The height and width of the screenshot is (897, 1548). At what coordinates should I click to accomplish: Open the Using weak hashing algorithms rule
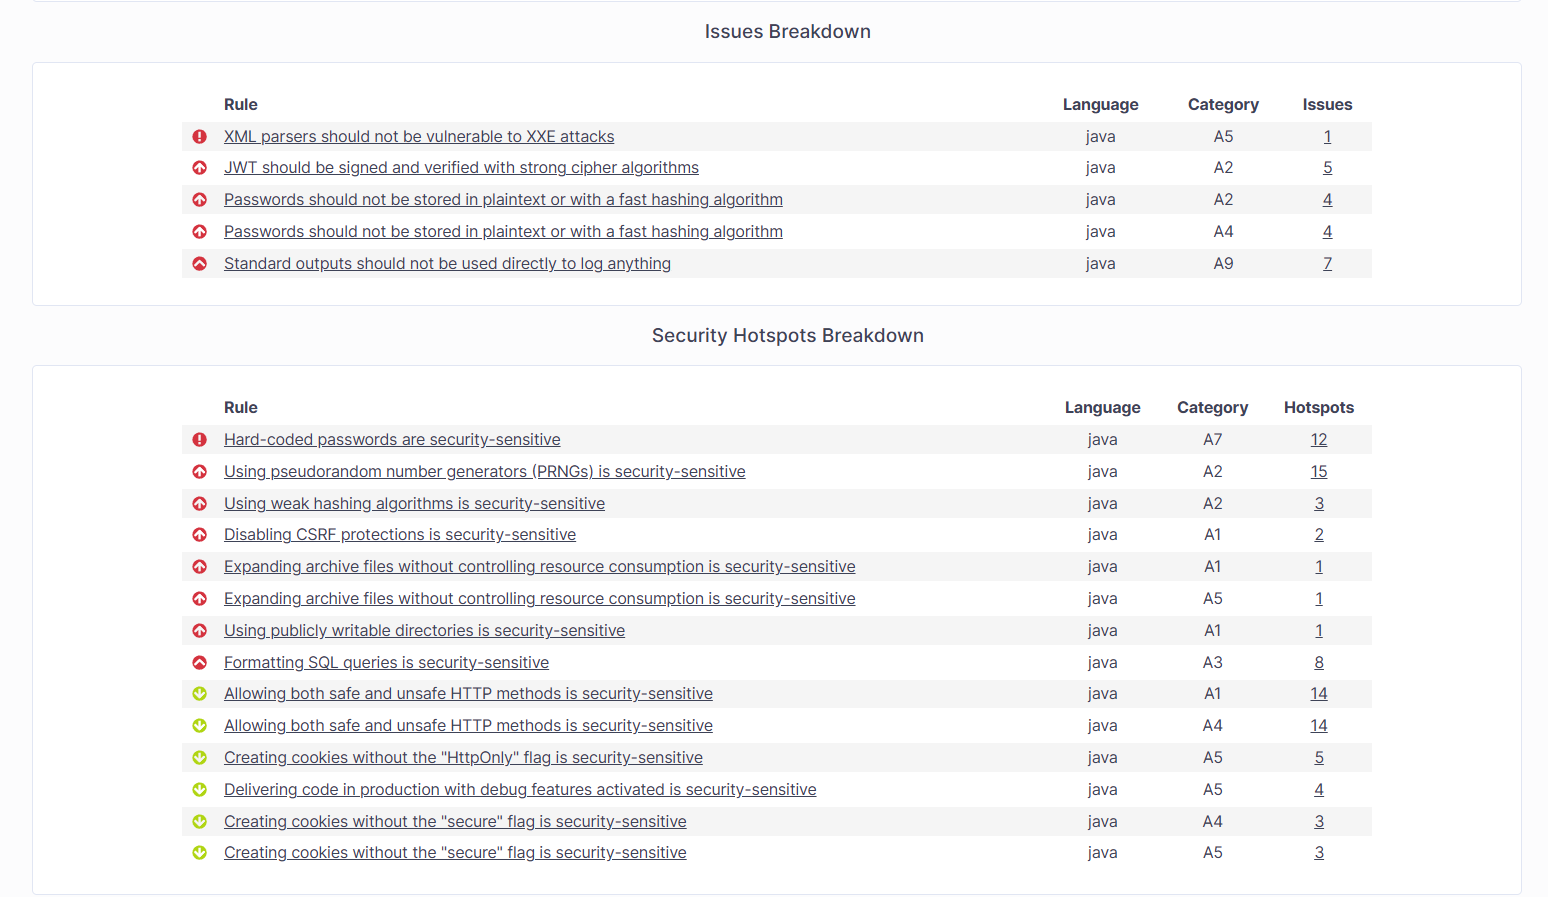(x=414, y=504)
